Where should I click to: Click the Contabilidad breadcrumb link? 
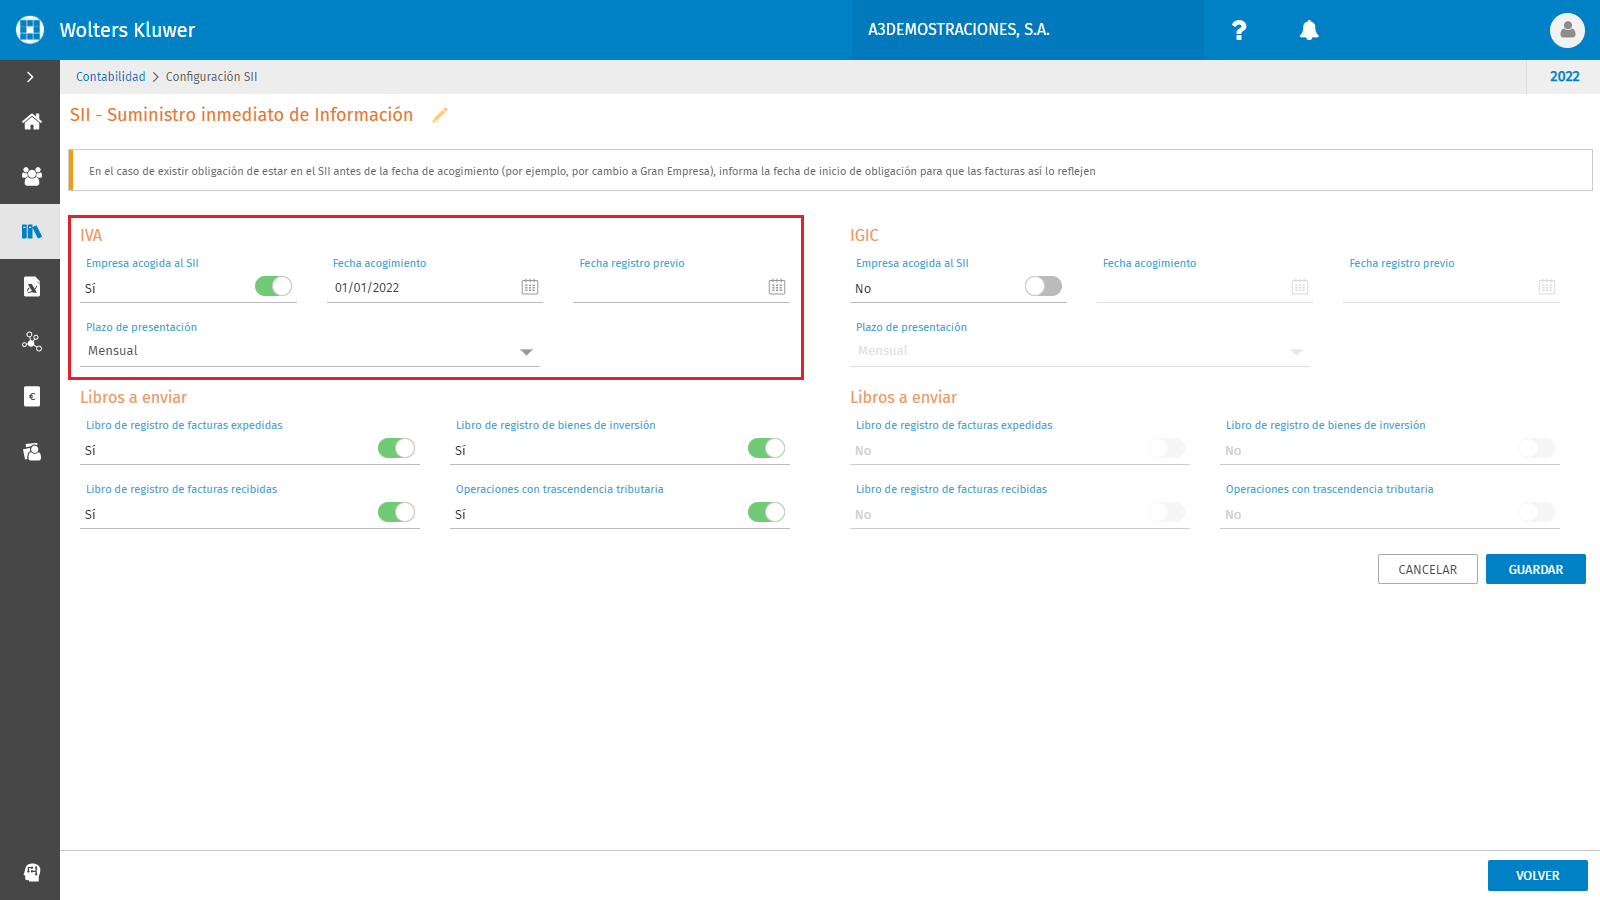[111, 77]
